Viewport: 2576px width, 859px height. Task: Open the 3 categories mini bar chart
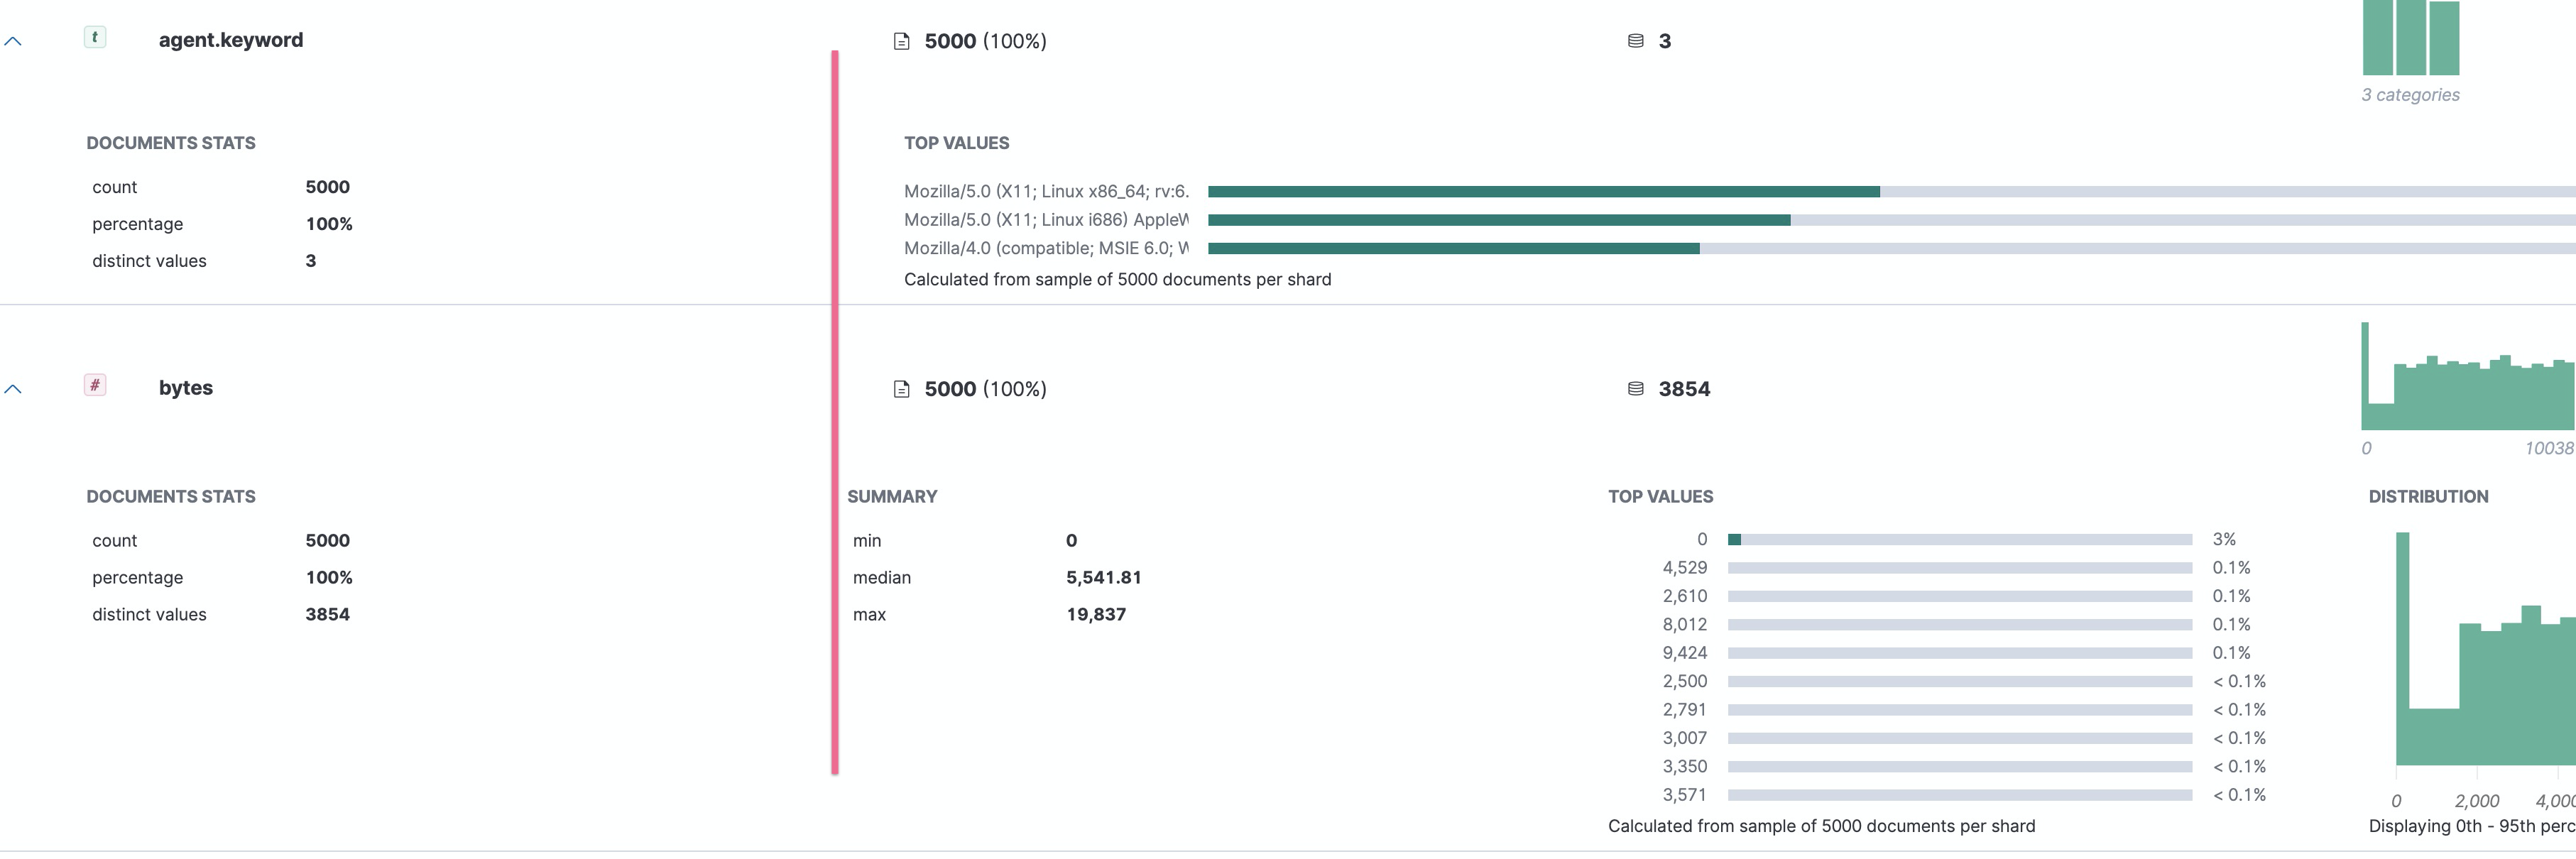(x=2410, y=40)
